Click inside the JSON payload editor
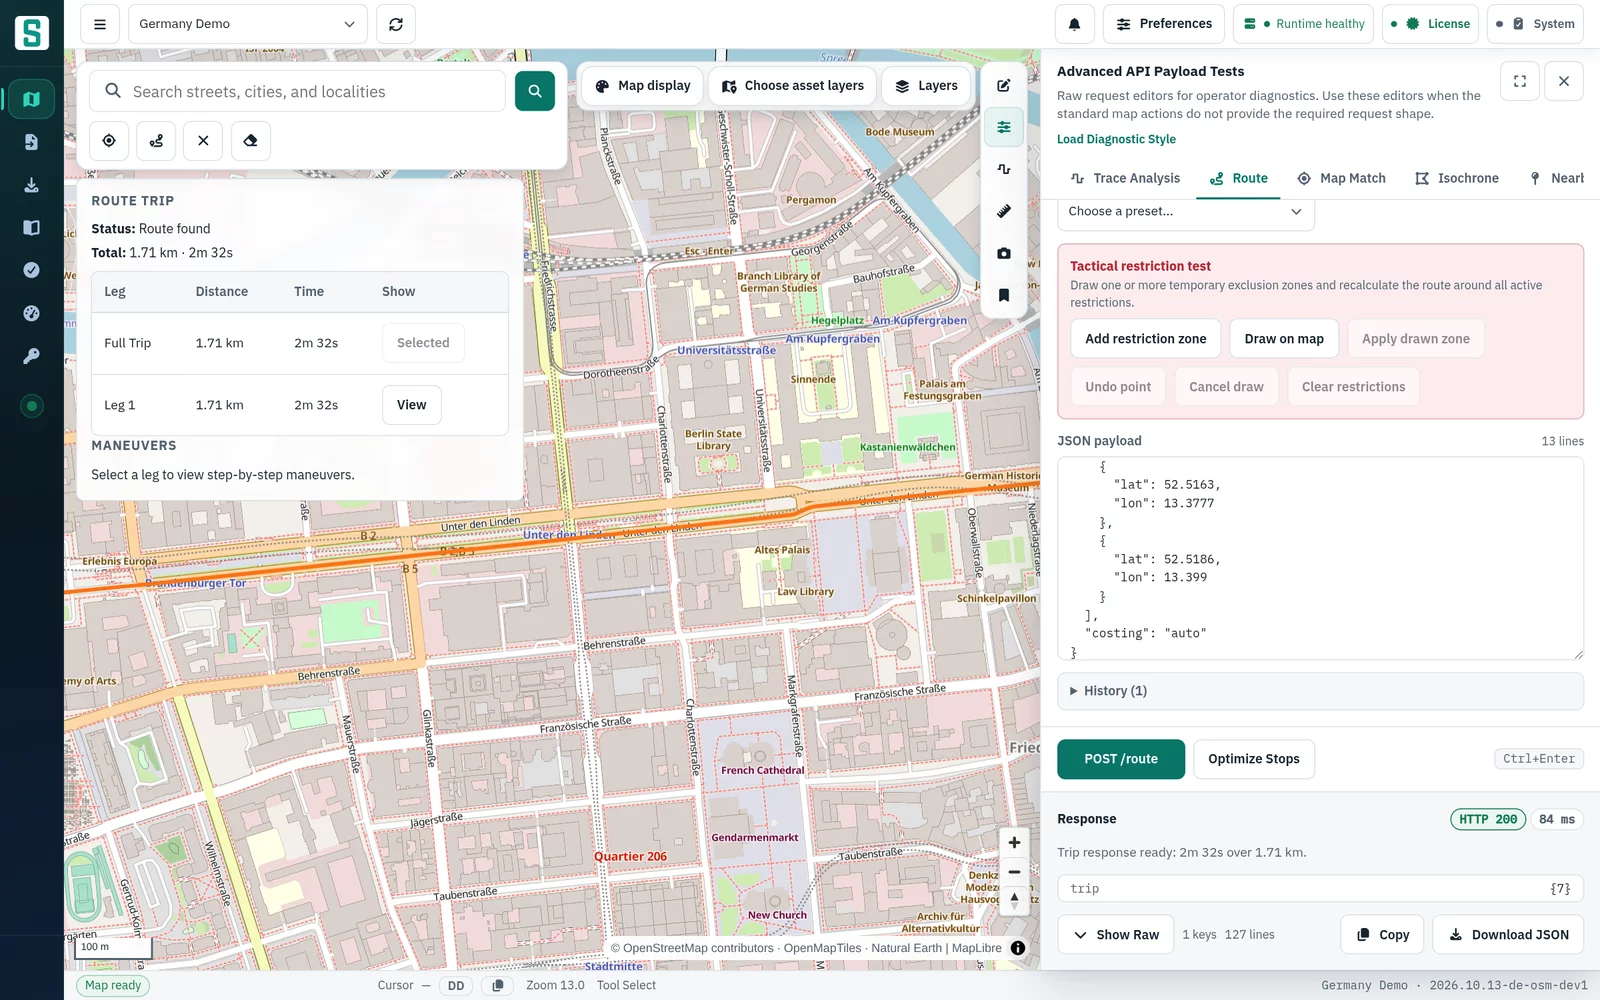The image size is (1600, 1000). pyautogui.click(x=1320, y=559)
